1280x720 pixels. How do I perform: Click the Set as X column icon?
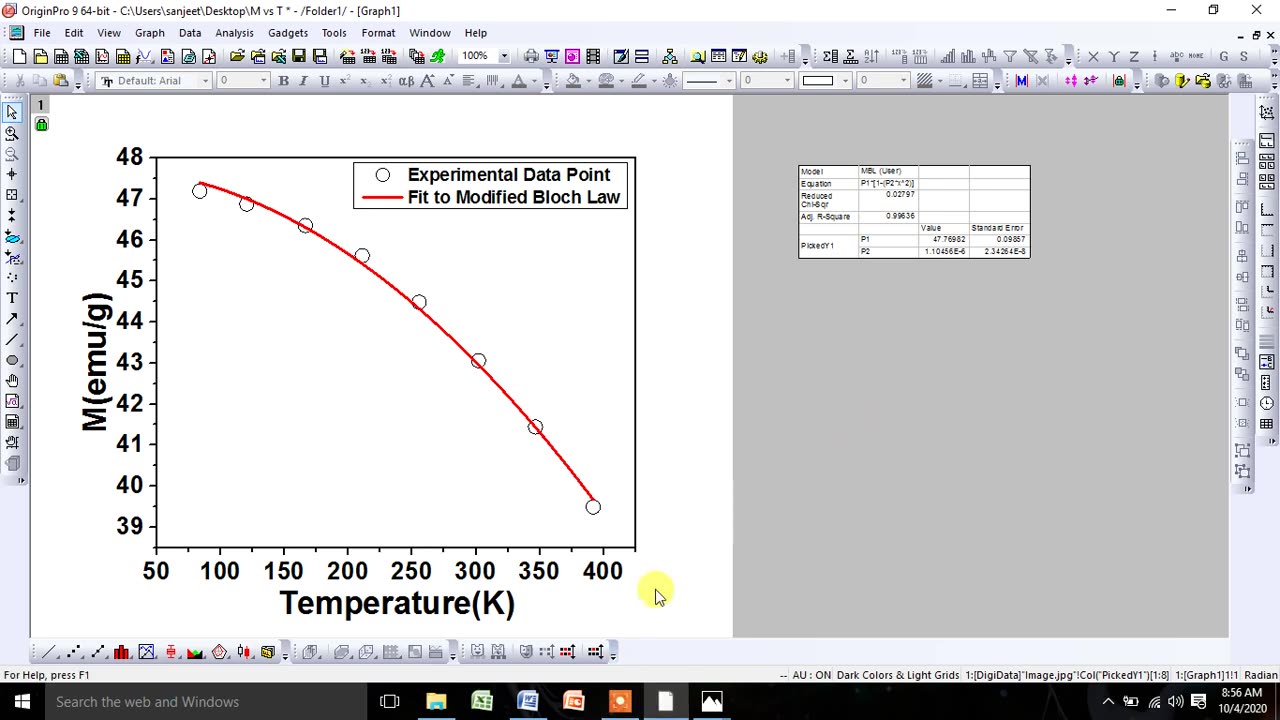coord(1093,57)
